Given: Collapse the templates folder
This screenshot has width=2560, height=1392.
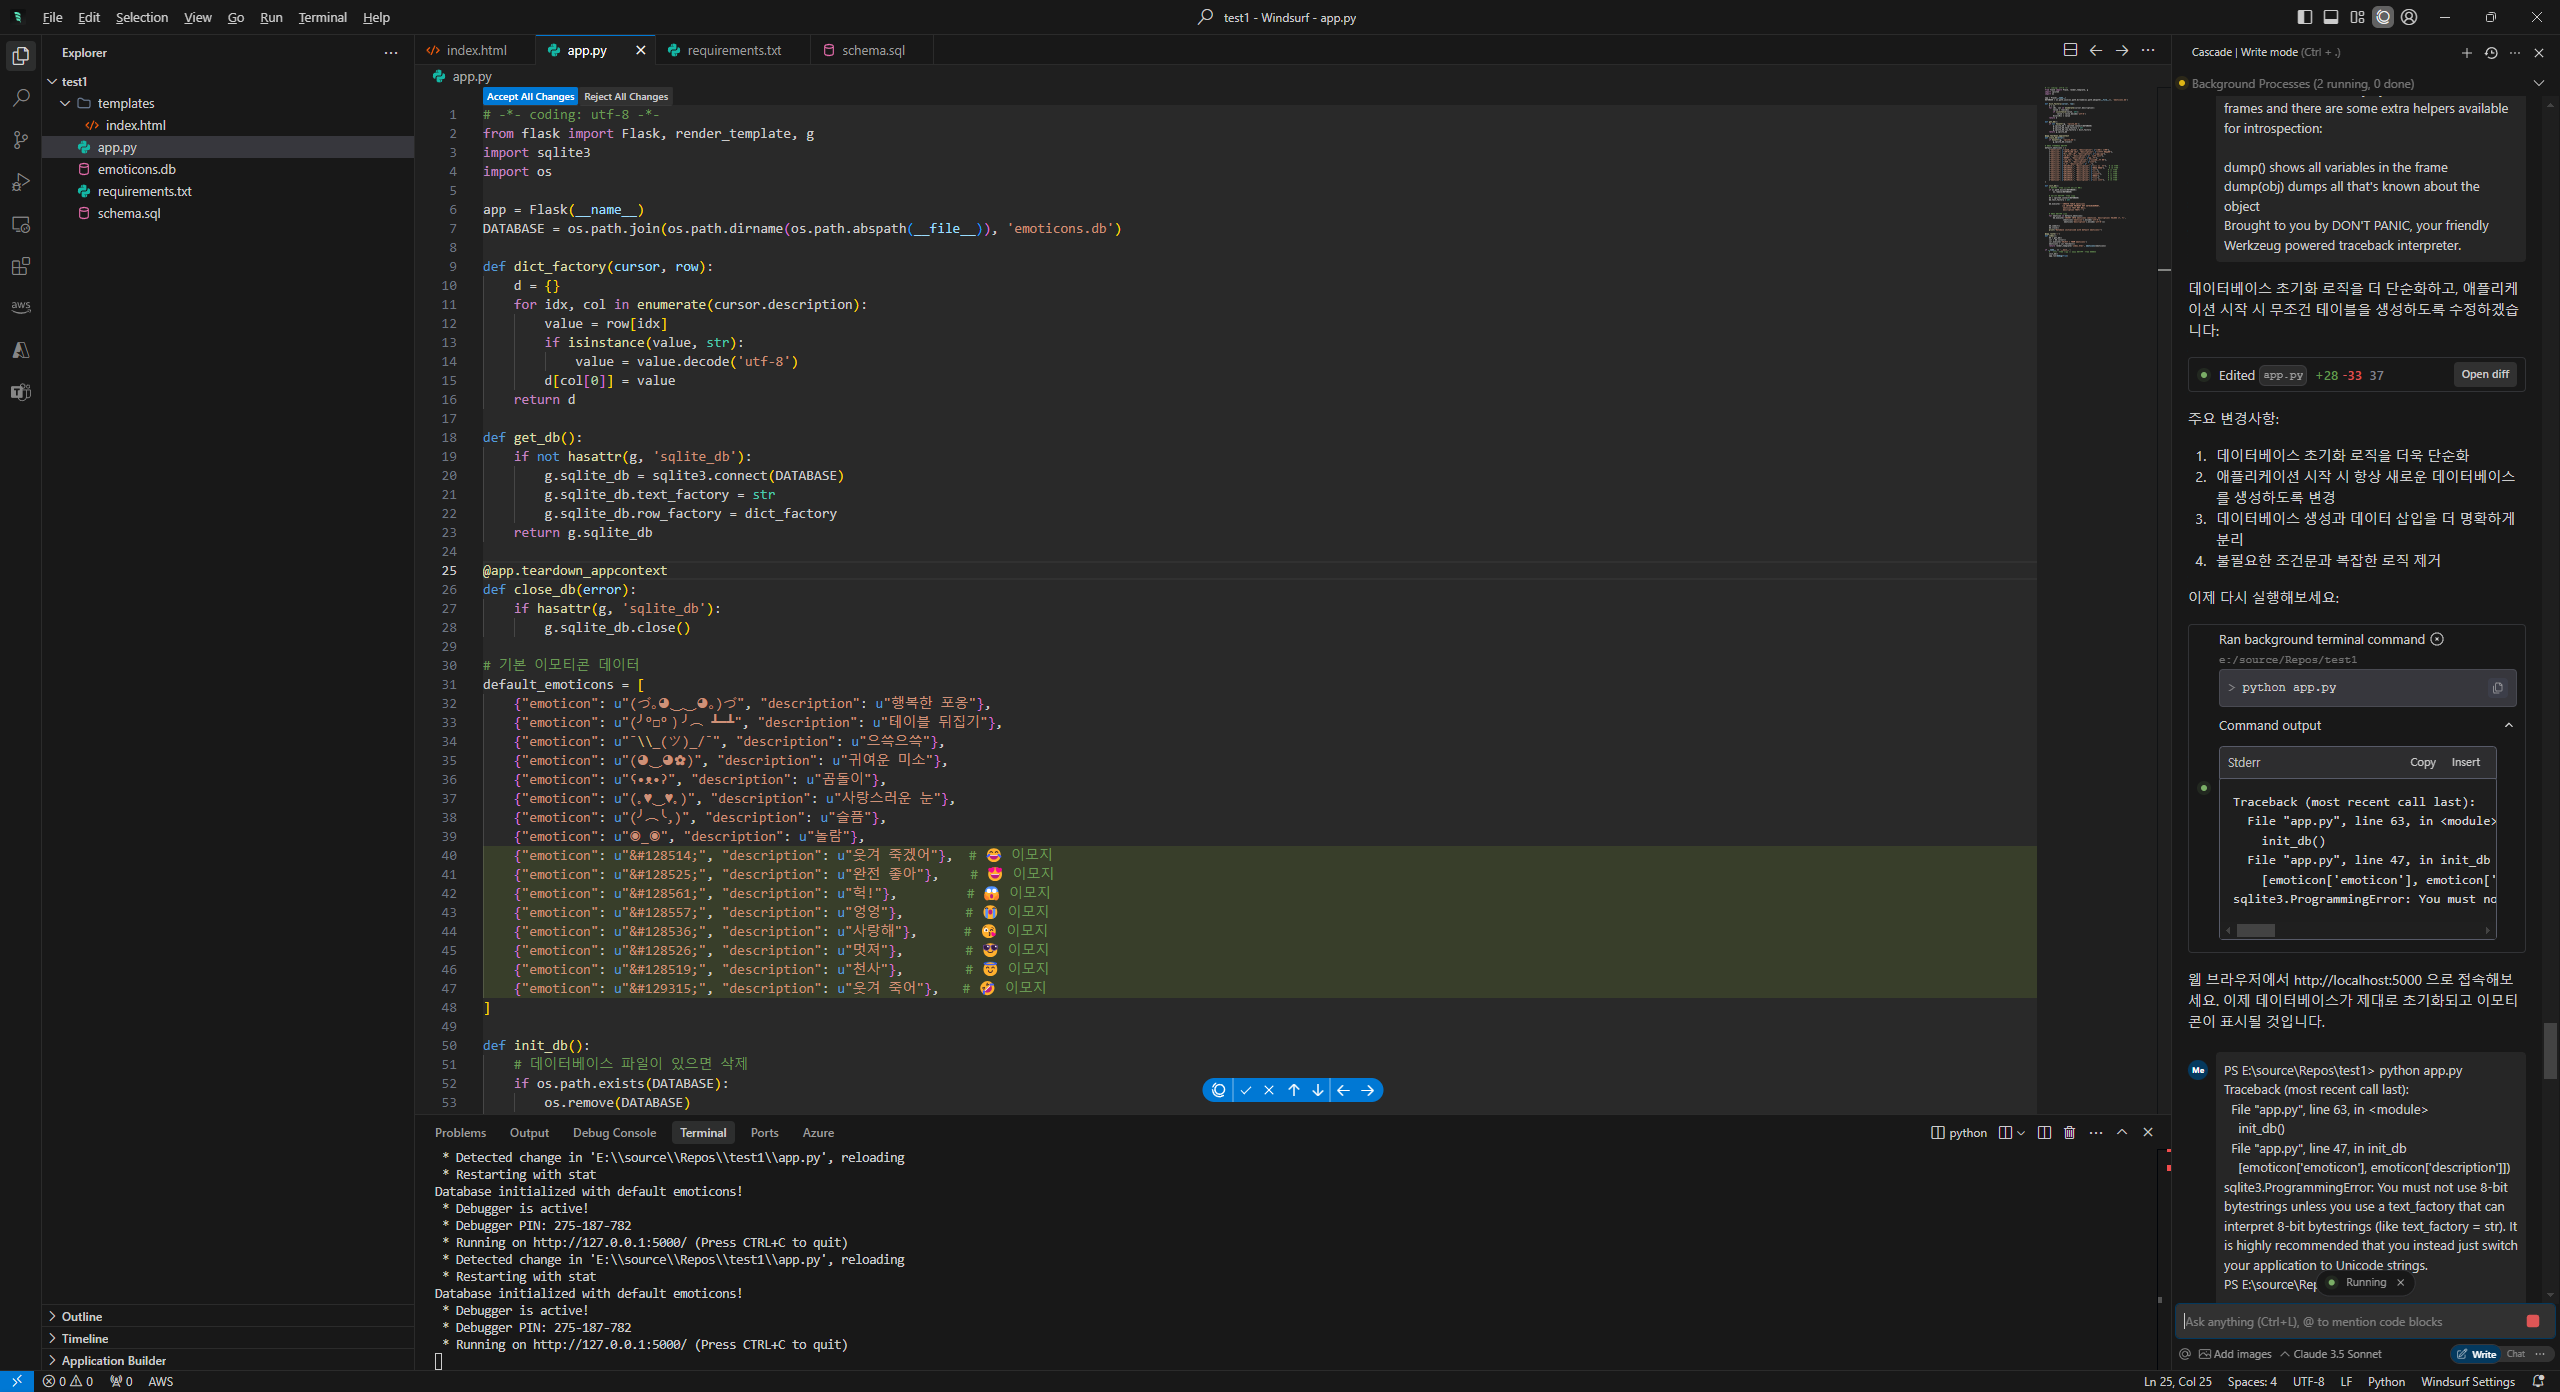Looking at the screenshot, I should pyautogui.click(x=66, y=103).
